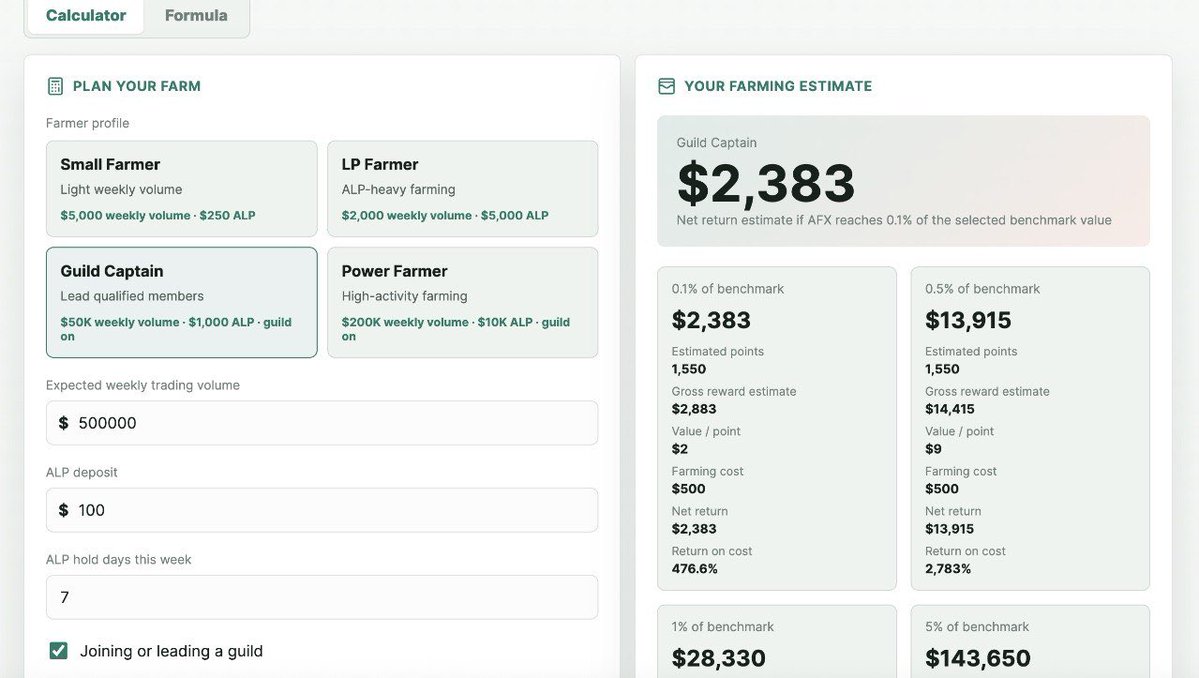The height and width of the screenshot is (678, 1199).
Task: Choose the LP Farmer profile
Action: (x=463, y=188)
